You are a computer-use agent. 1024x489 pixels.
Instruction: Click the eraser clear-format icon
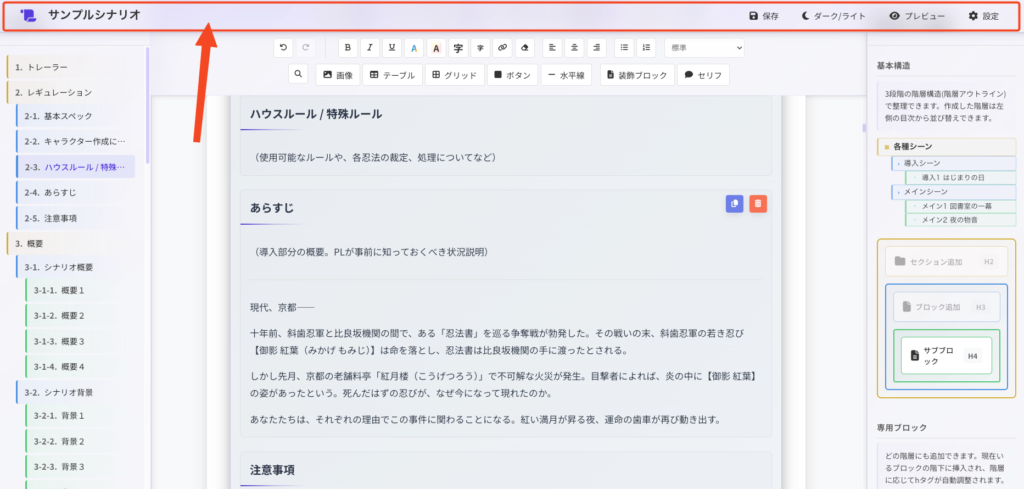pyautogui.click(x=523, y=47)
